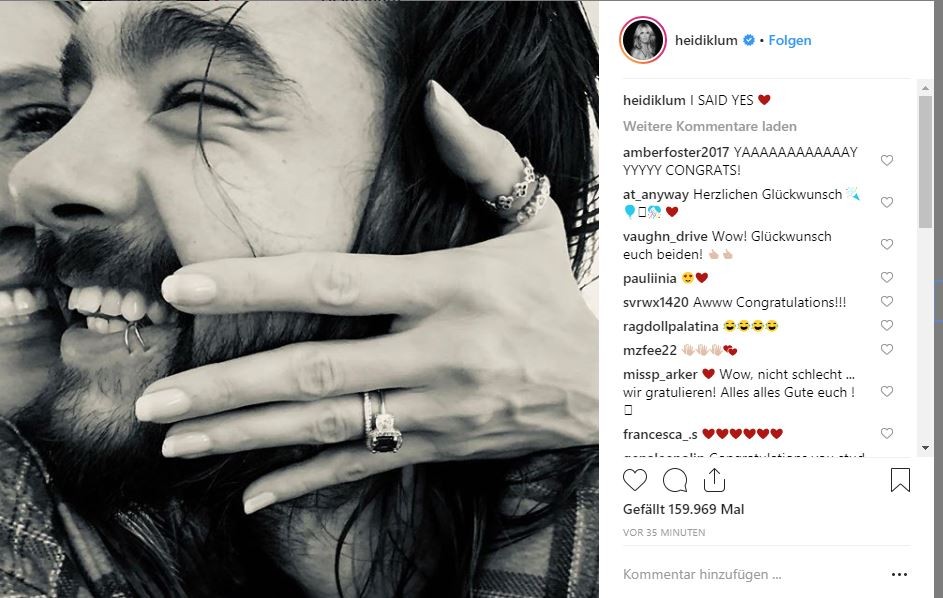Like pauliinia's comment heart
The width and height of the screenshot is (943, 598).
click(886, 277)
